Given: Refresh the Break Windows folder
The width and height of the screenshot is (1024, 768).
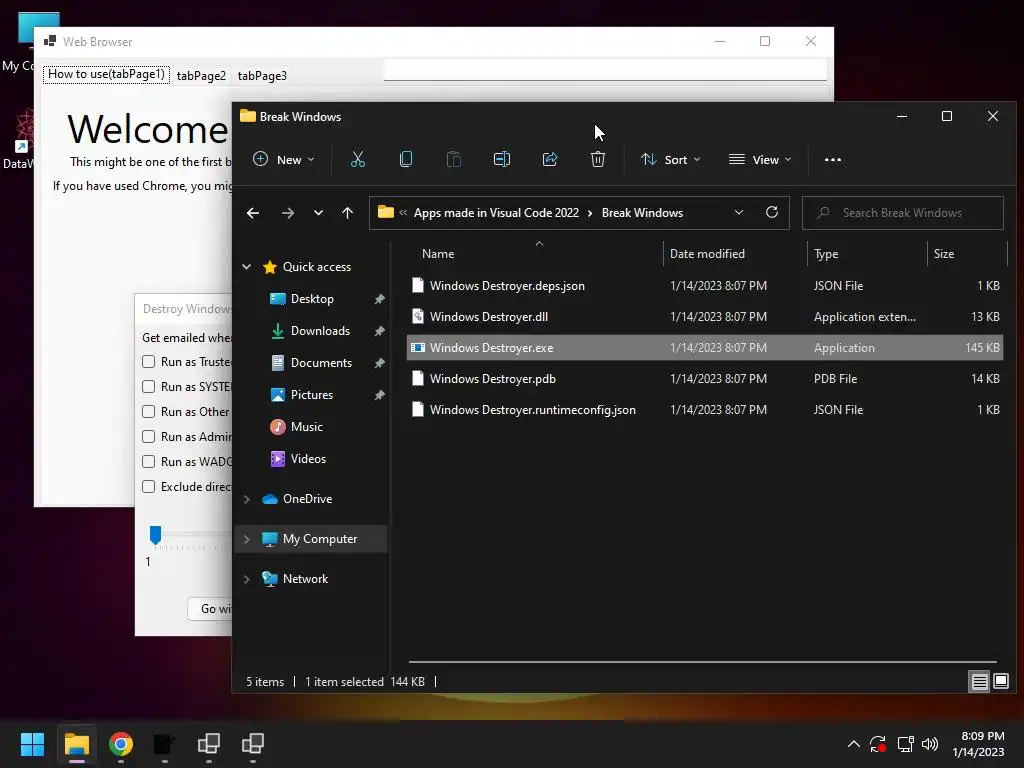Looking at the screenshot, I should (x=772, y=212).
